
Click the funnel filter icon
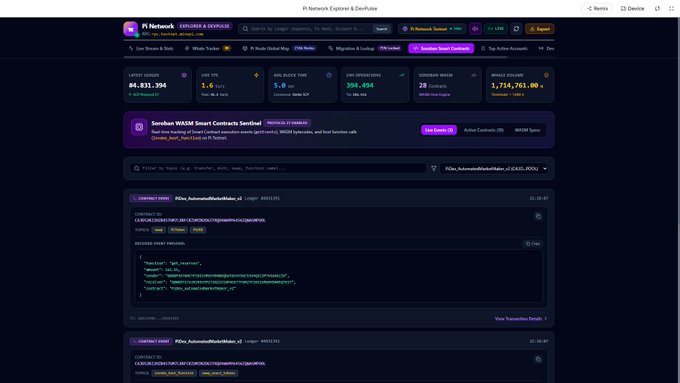[x=434, y=168]
